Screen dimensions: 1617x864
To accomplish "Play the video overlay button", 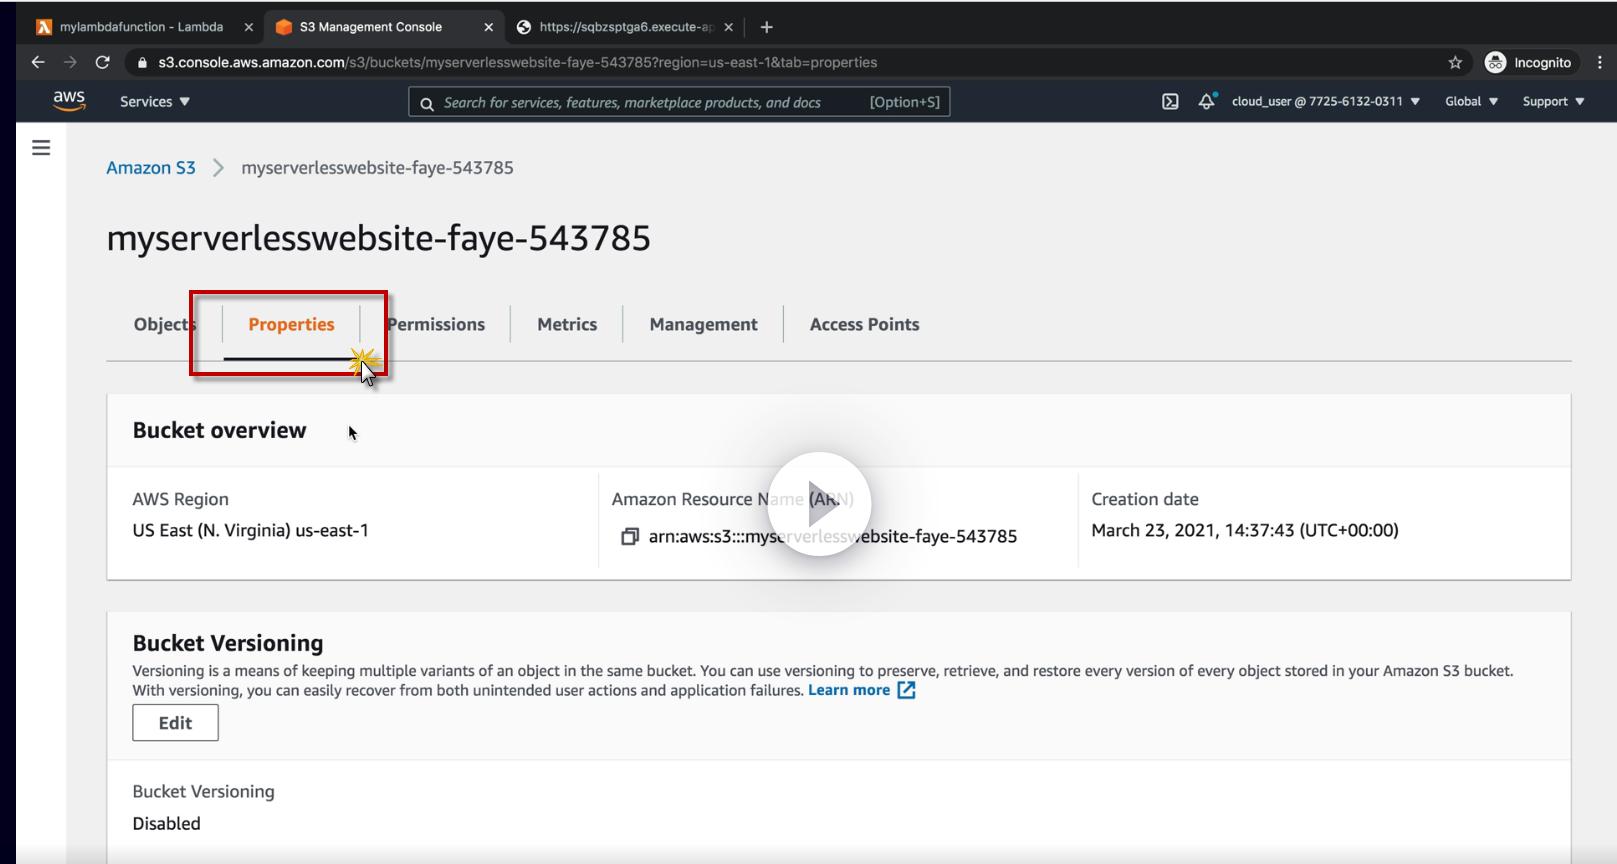I will (819, 504).
